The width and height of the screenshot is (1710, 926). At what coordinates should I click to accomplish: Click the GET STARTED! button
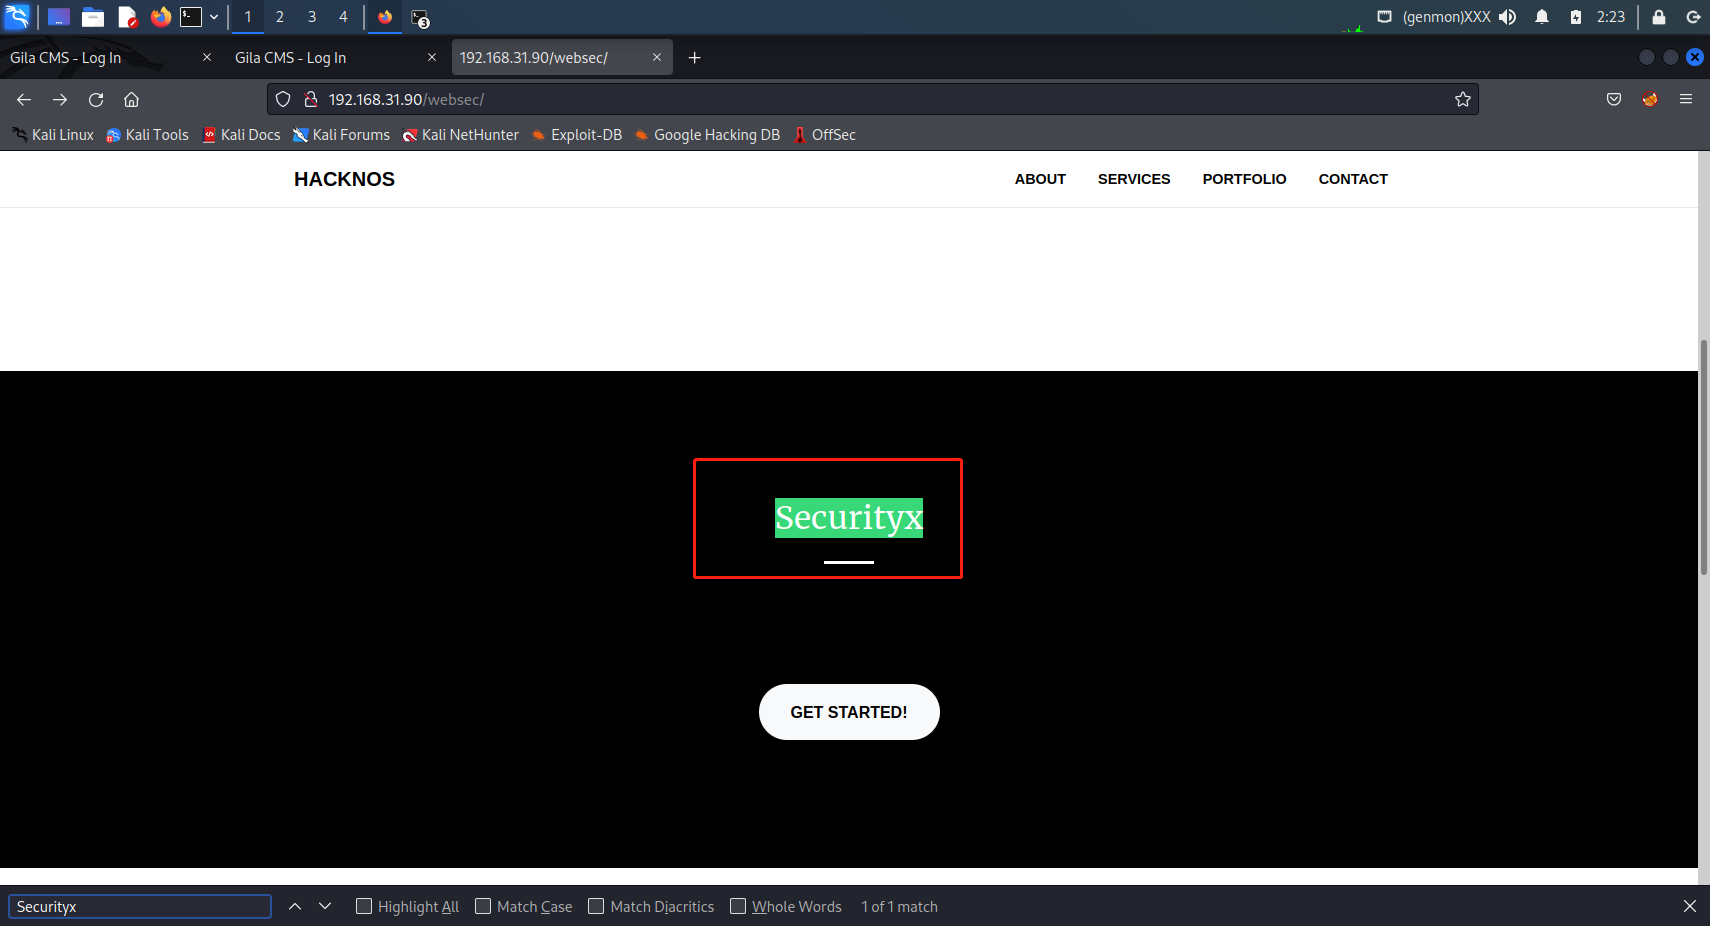pyautogui.click(x=849, y=712)
